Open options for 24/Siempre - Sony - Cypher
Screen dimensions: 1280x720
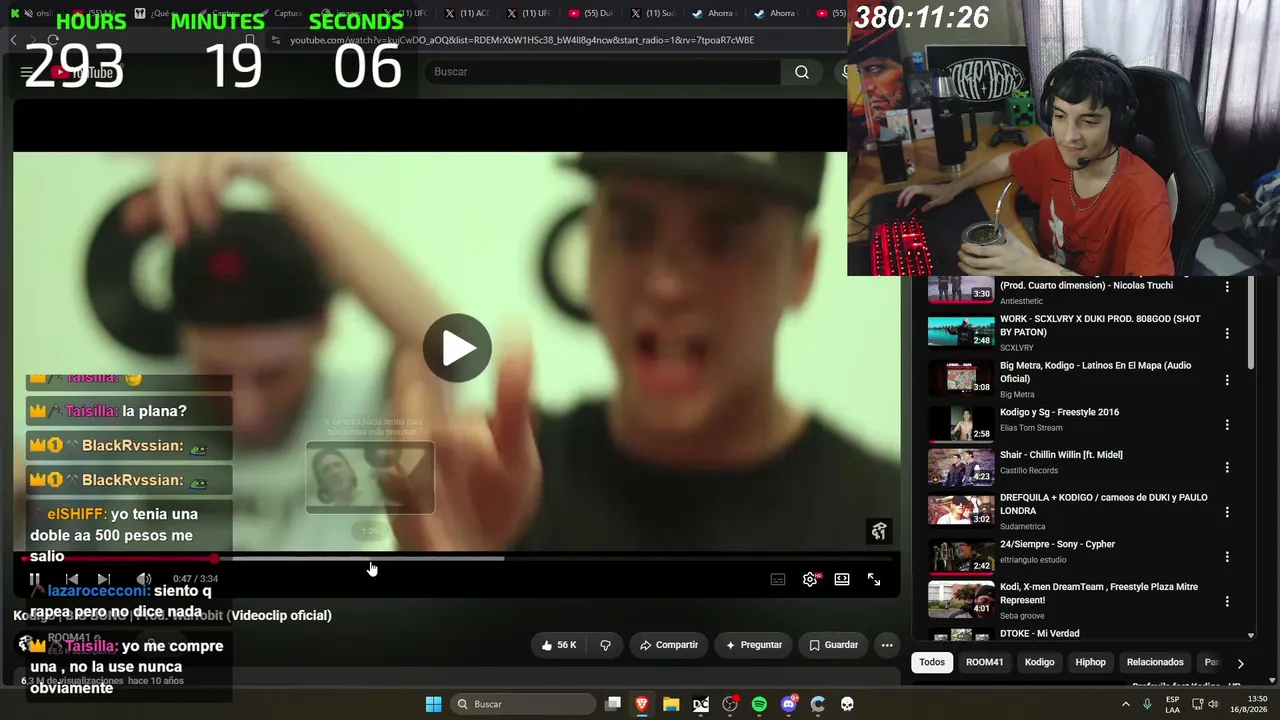click(x=1227, y=557)
